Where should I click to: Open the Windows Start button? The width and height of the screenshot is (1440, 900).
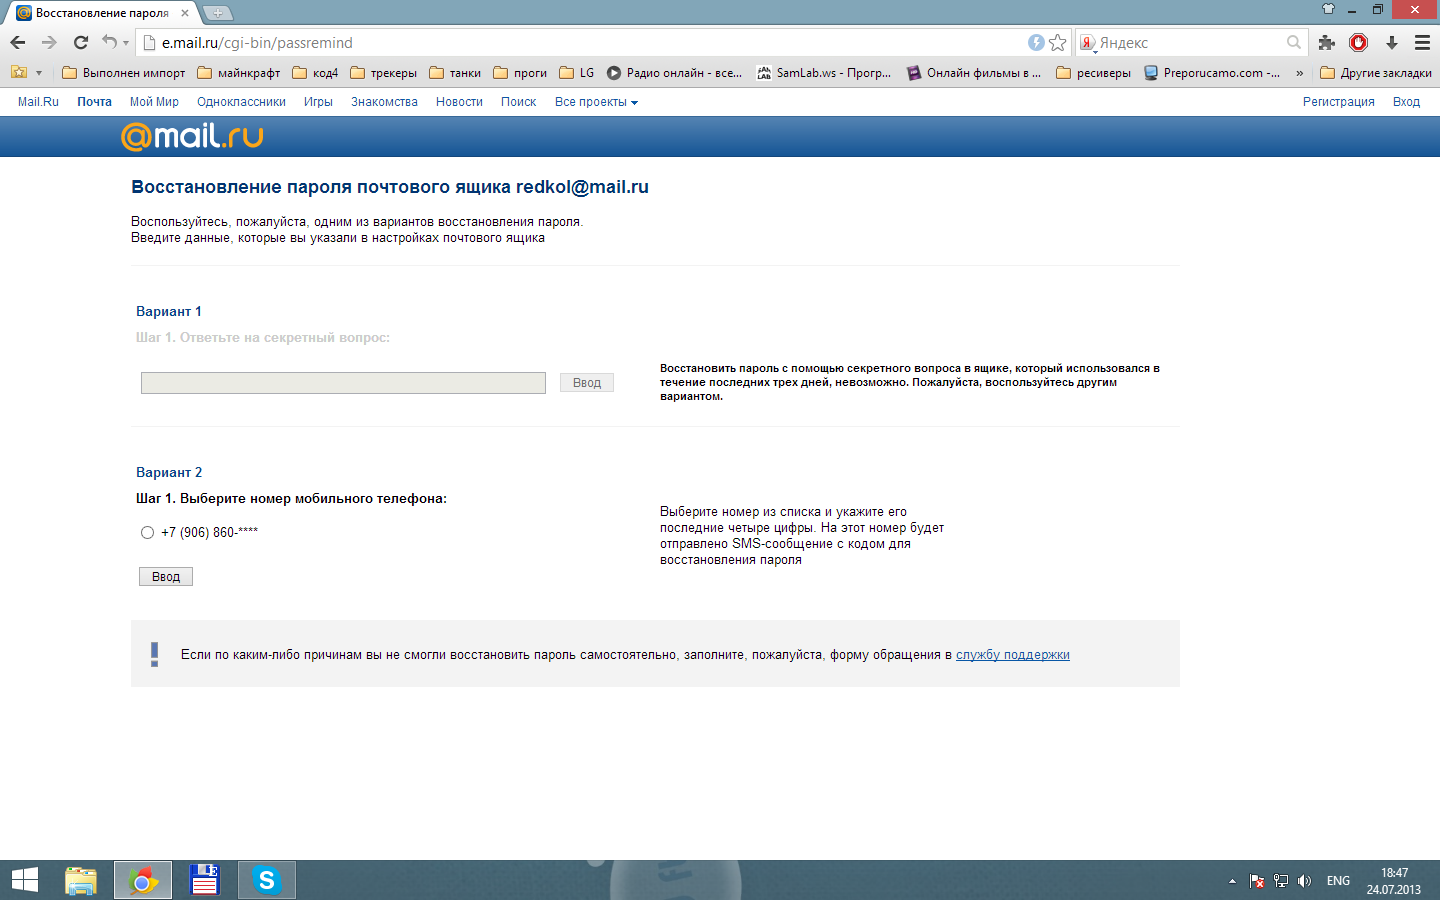tap(25, 880)
